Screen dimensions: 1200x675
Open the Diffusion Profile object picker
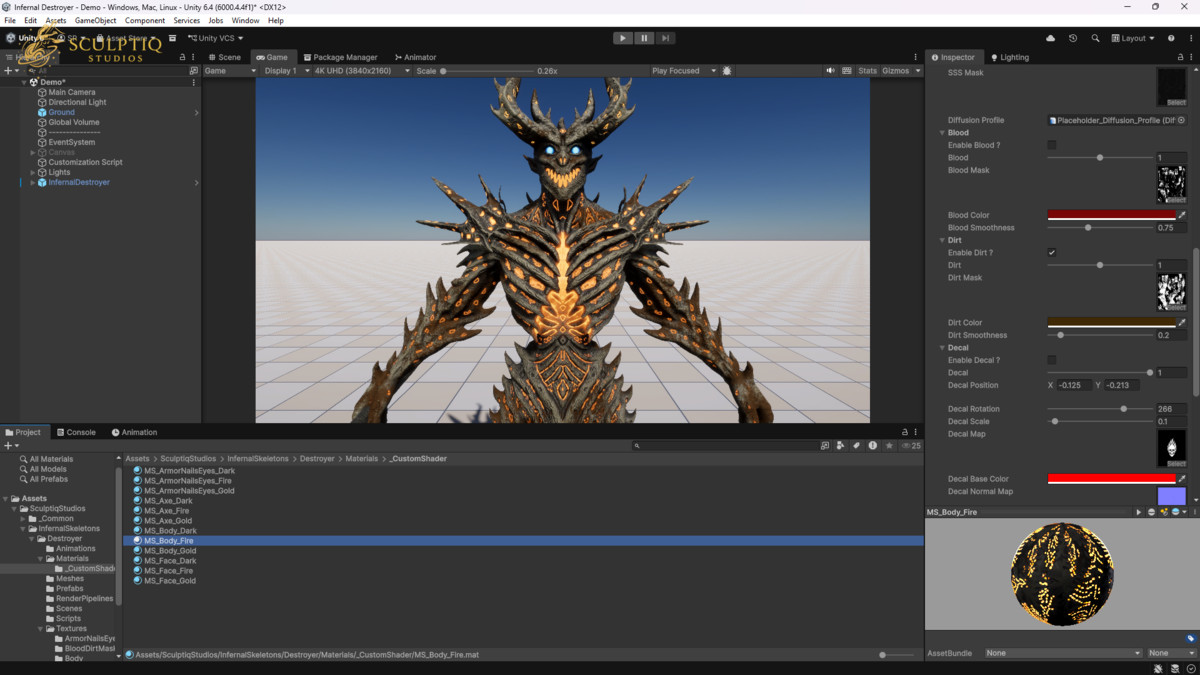(1181, 120)
